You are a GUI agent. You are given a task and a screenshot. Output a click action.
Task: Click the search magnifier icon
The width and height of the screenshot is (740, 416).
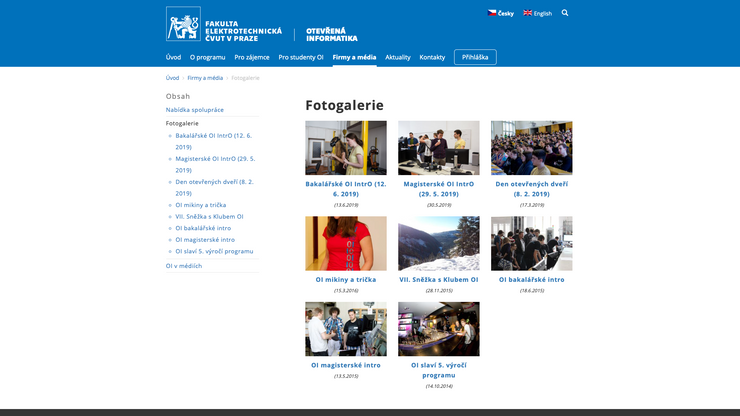point(565,13)
